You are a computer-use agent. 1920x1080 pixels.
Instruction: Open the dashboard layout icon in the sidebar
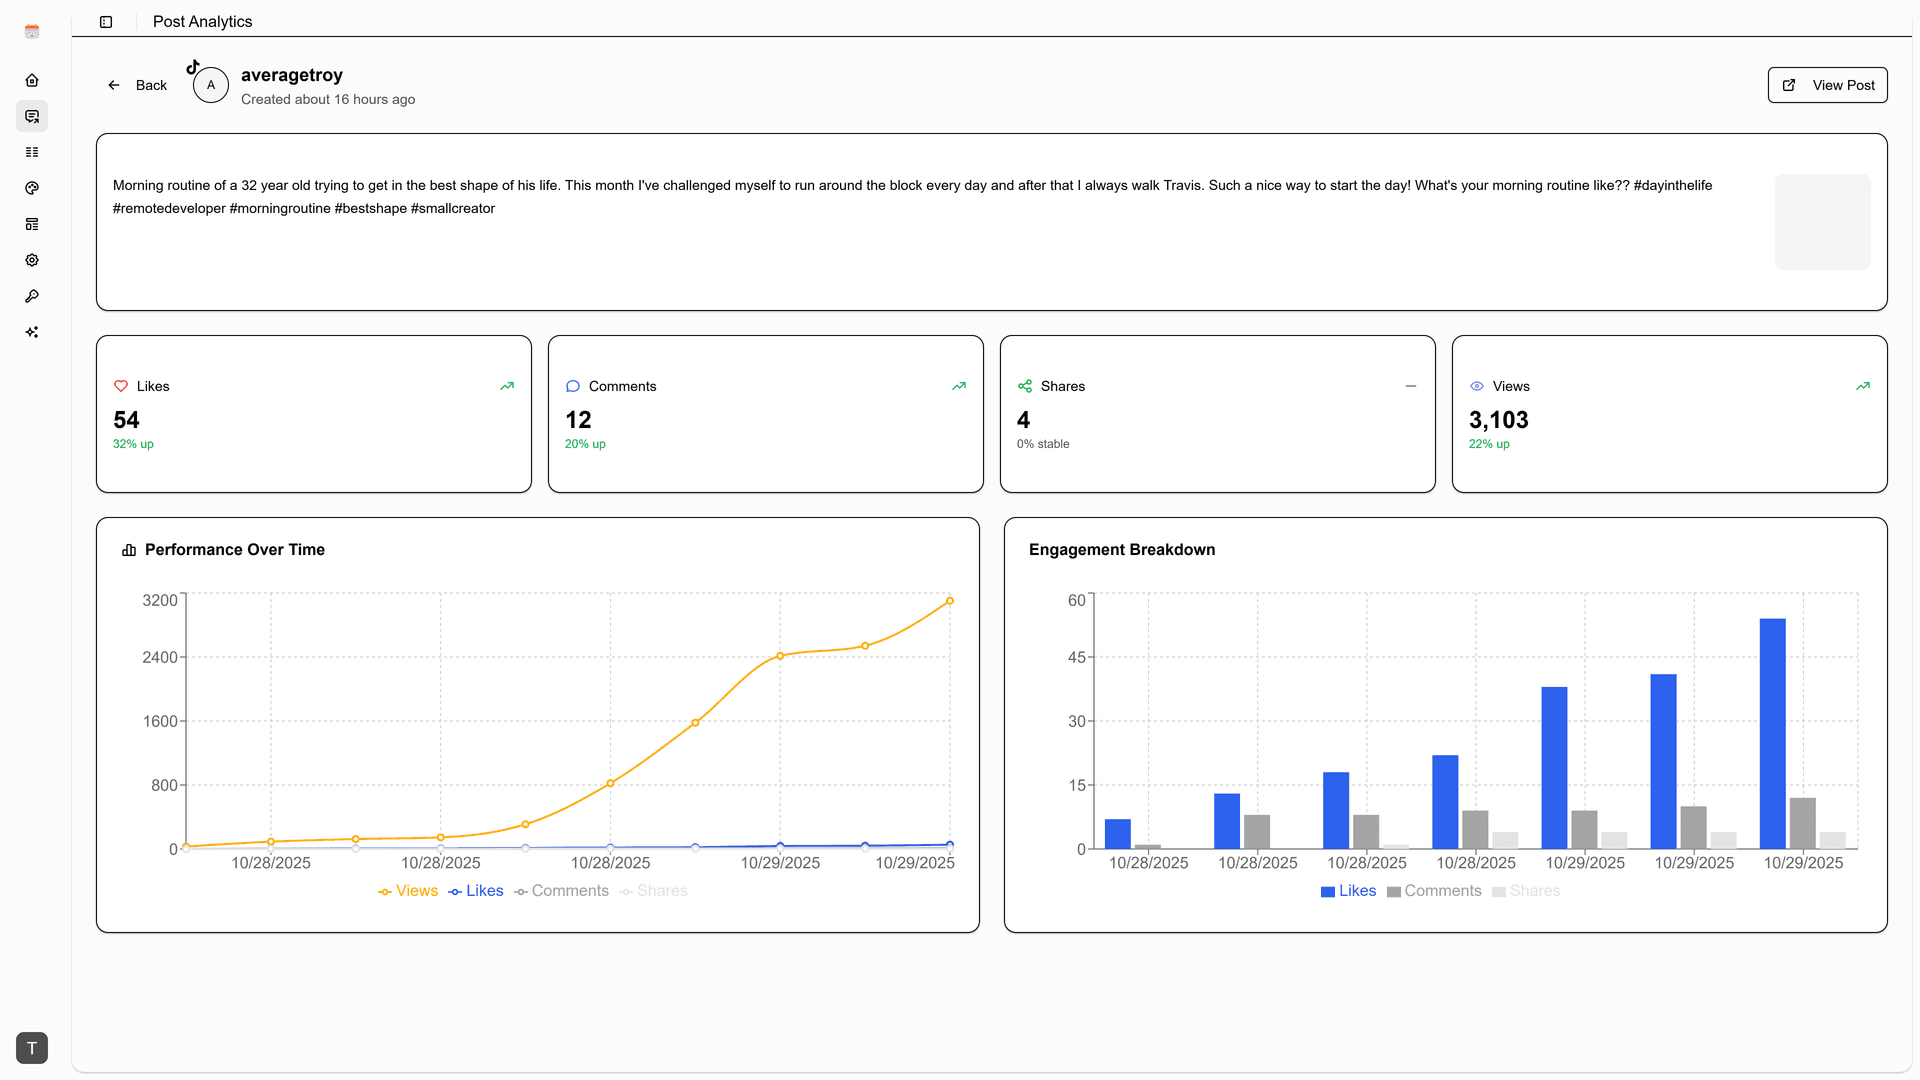[32, 224]
